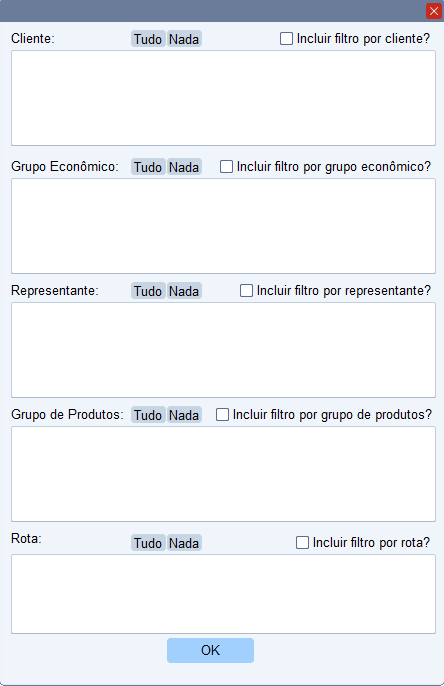
Task: Select Tudo for the Rota list
Action: (x=148, y=543)
